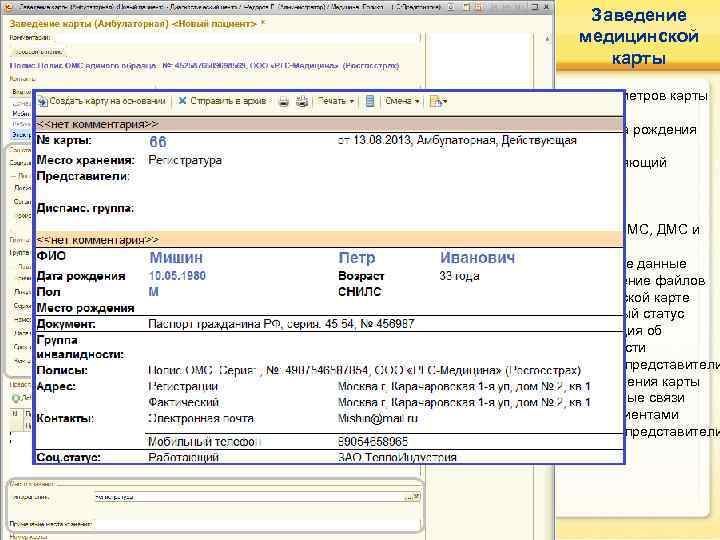
Task: Click the card date and status text
Action: 457,141
